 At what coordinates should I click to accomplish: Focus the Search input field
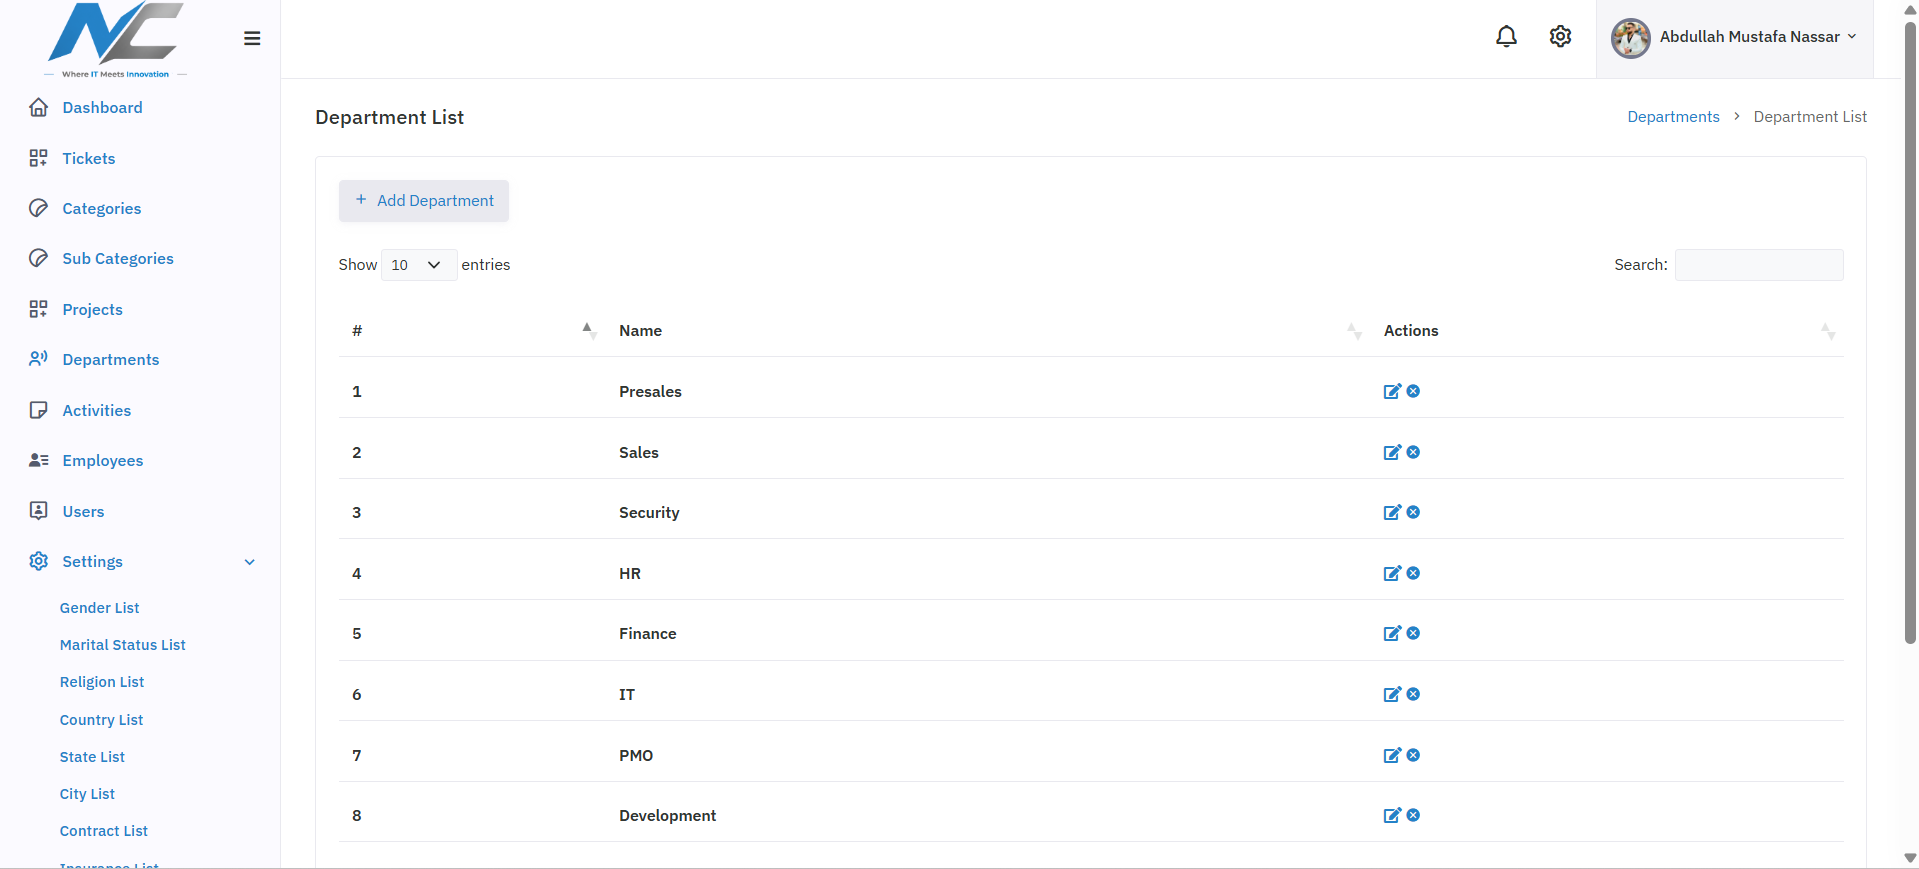[x=1759, y=265]
